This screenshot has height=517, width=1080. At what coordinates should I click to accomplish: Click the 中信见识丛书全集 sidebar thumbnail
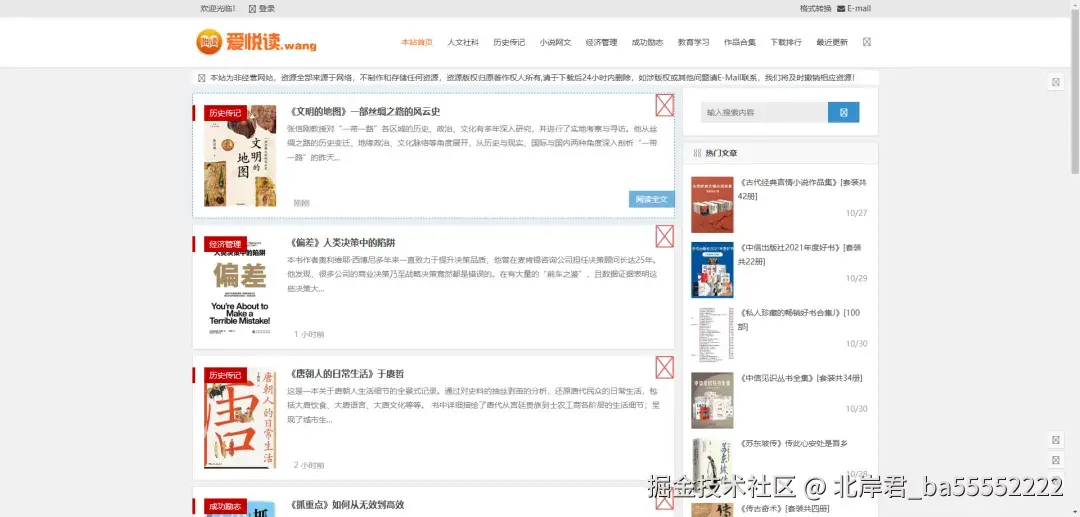coord(712,401)
